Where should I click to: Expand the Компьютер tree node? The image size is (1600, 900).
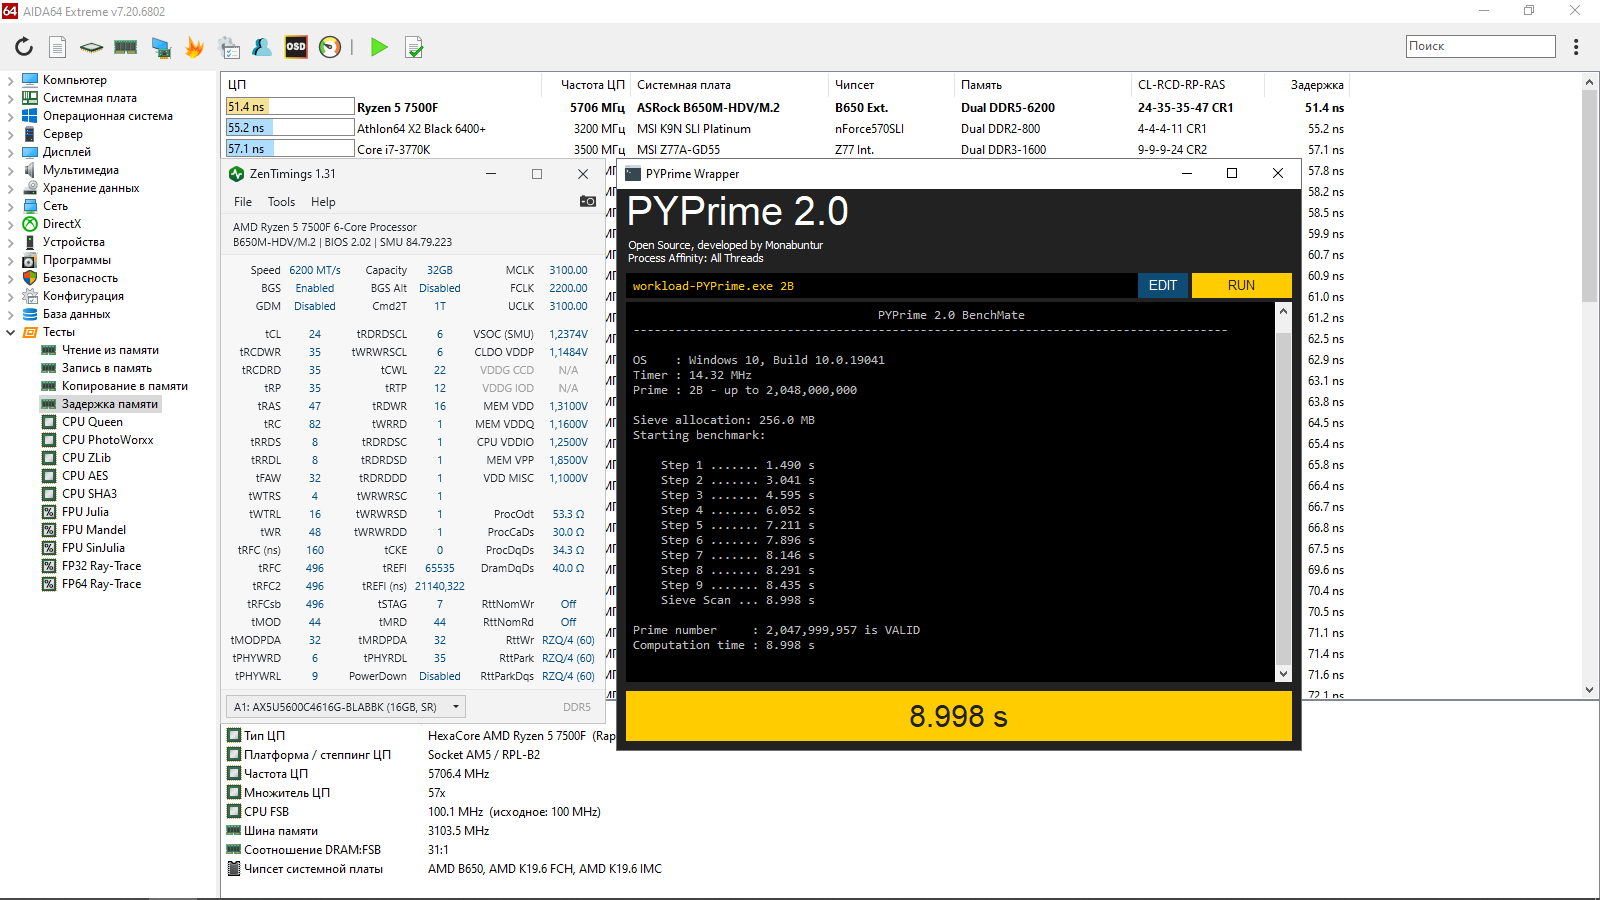[x=11, y=80]
